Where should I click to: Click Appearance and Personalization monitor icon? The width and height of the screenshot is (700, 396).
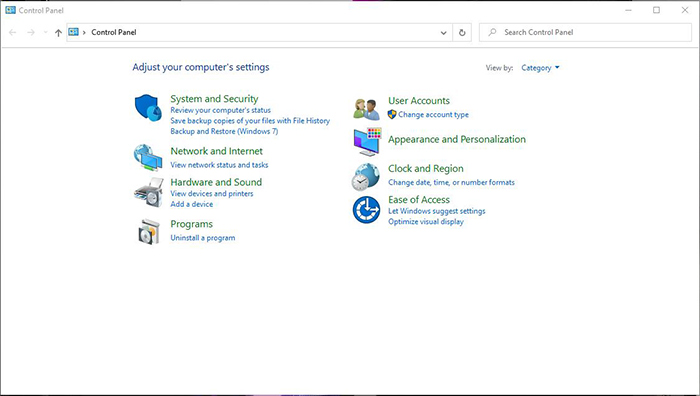(x=367, y=142)
